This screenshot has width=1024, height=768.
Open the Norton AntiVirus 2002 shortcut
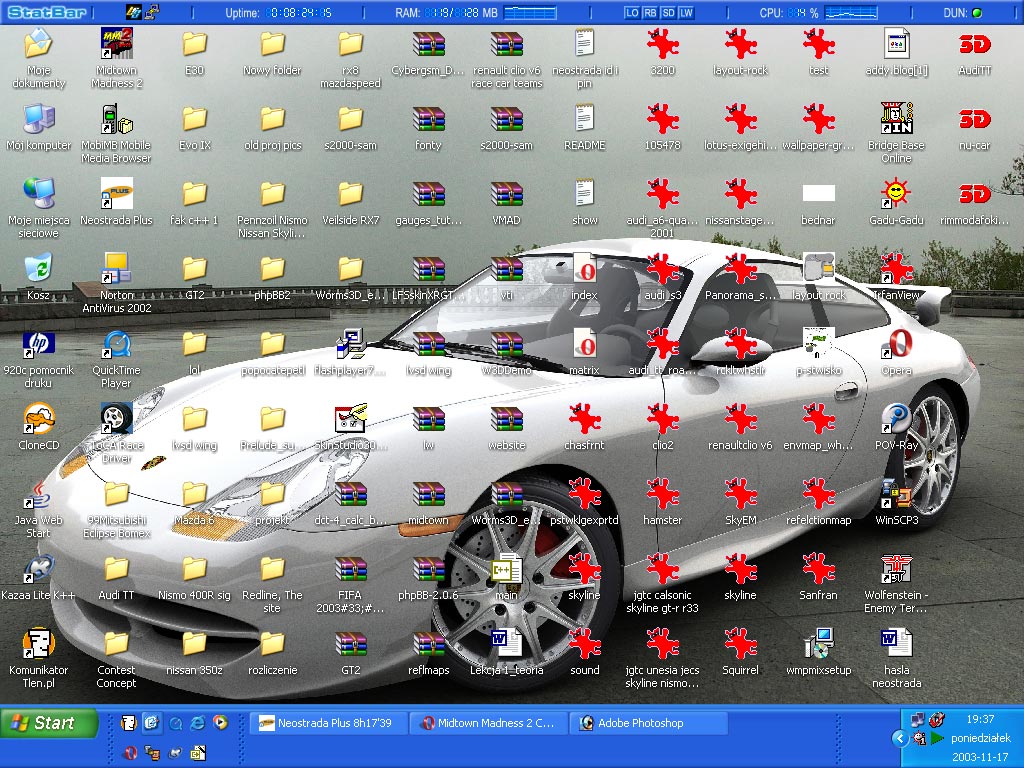[117, 269]
